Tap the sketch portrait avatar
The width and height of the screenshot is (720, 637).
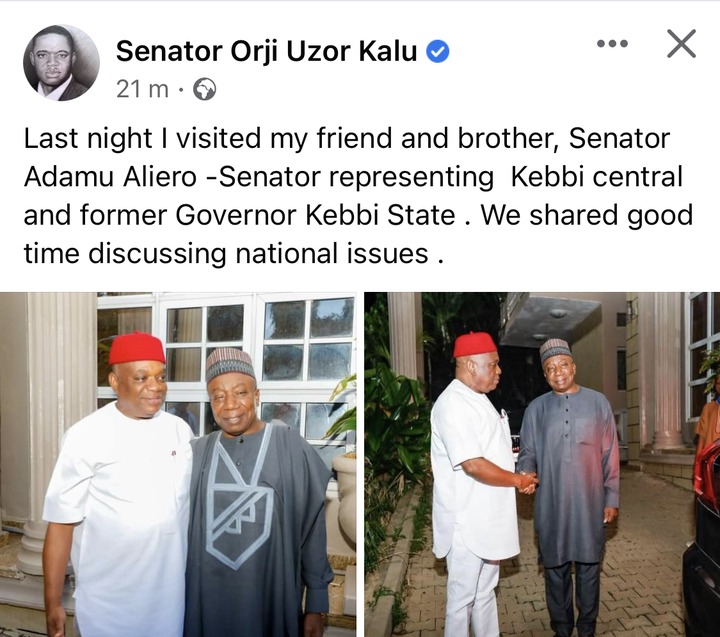pos(61,63)
